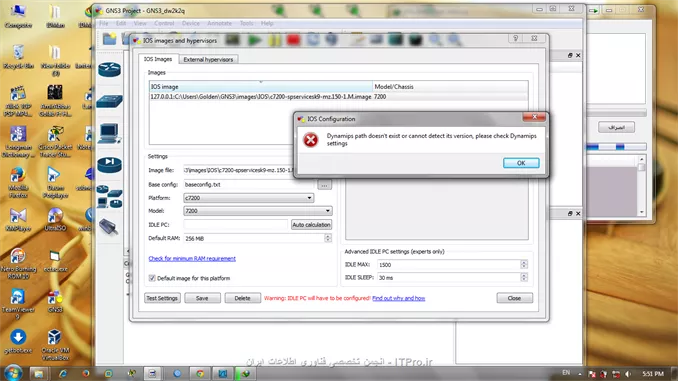
Task: Click the clock showing 5:51 PM
Action: coord(652,374)
